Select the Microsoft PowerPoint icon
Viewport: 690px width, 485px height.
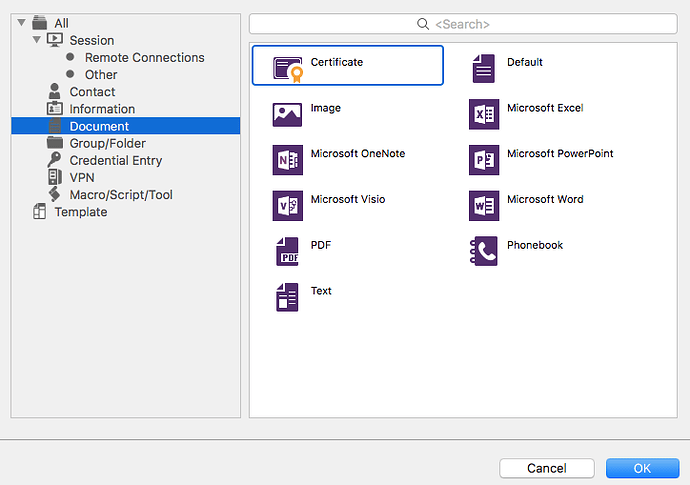tap(484, 160)
